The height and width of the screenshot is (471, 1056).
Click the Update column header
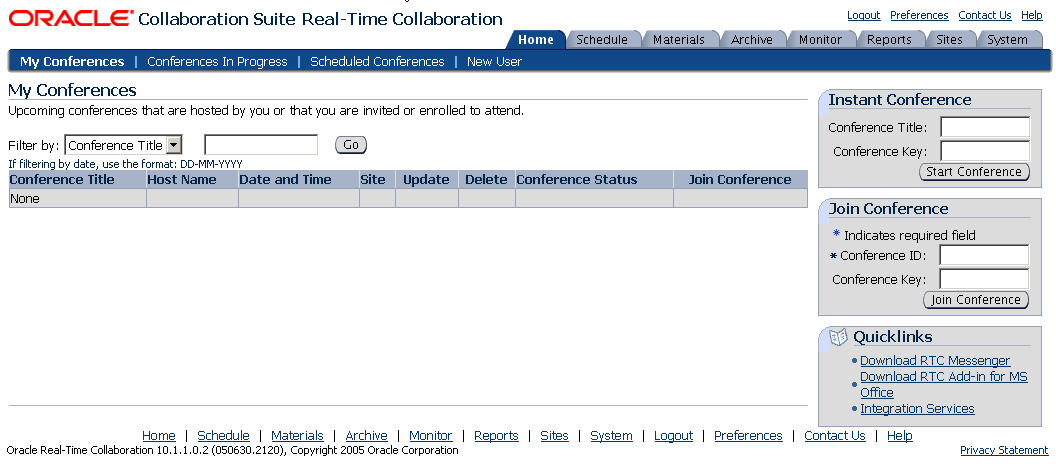[426, 180]
